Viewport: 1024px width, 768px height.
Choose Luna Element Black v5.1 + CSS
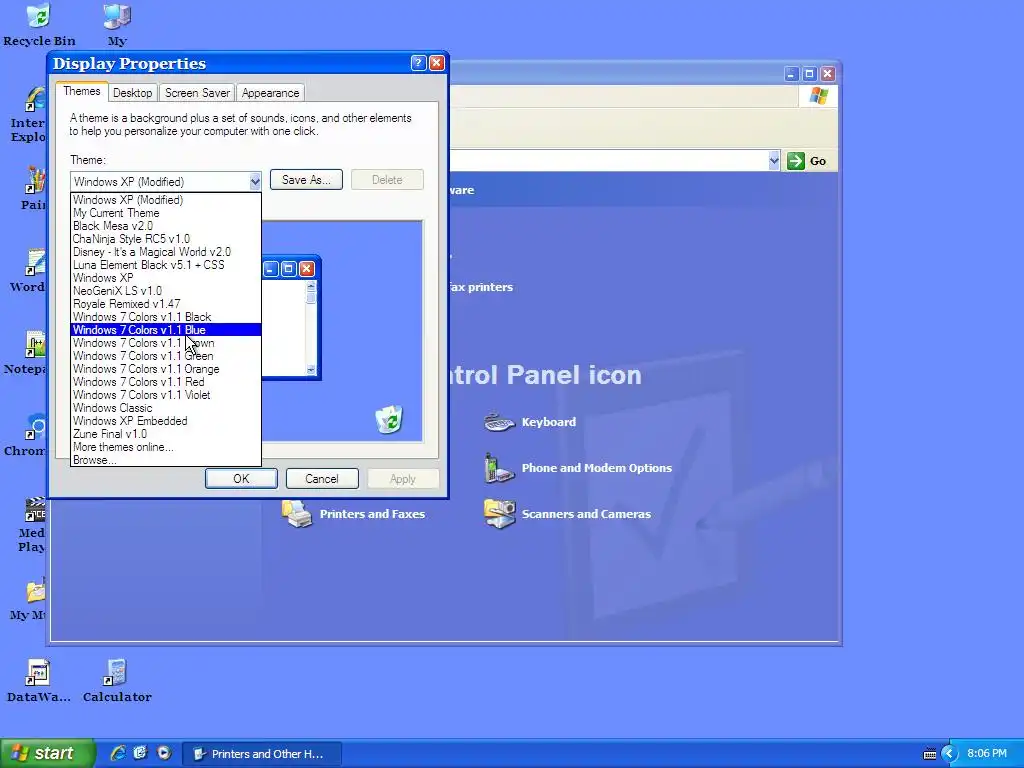point(166,265)
